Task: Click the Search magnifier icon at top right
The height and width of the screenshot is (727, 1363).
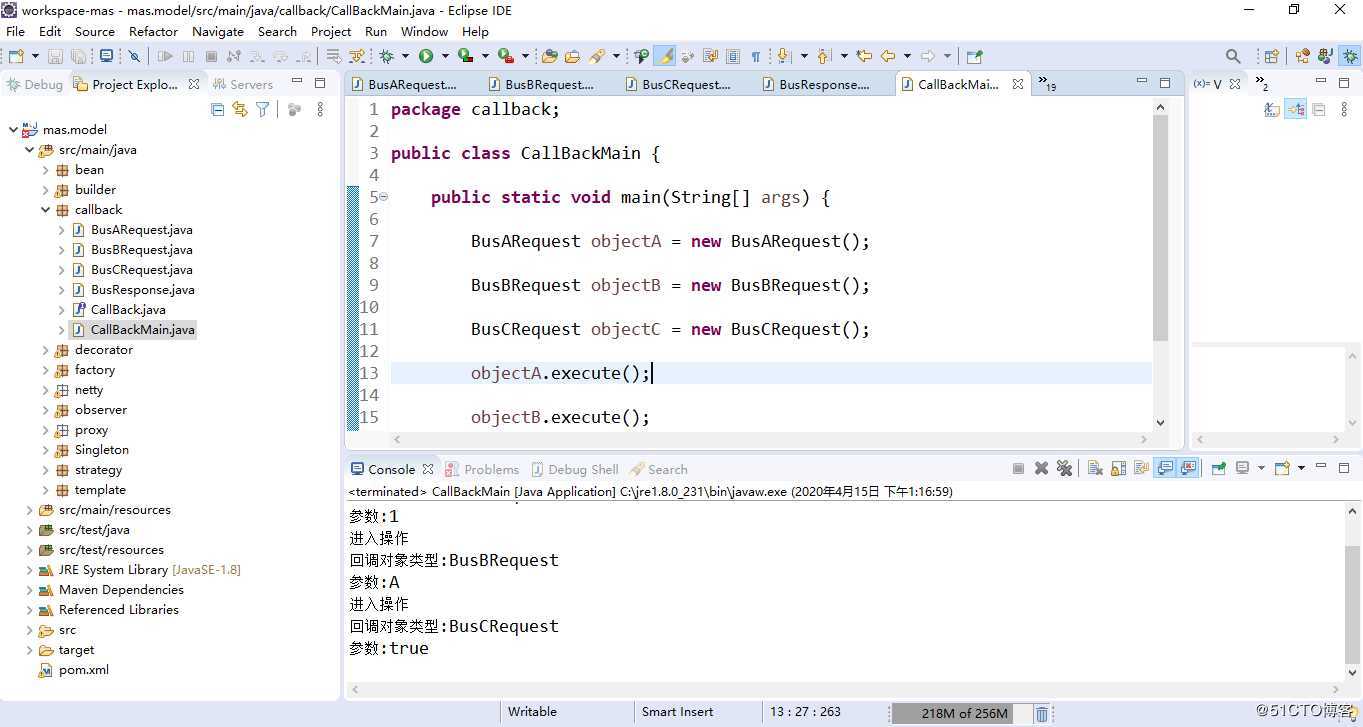Action: pyautogui.click(x=1233, y=57)
